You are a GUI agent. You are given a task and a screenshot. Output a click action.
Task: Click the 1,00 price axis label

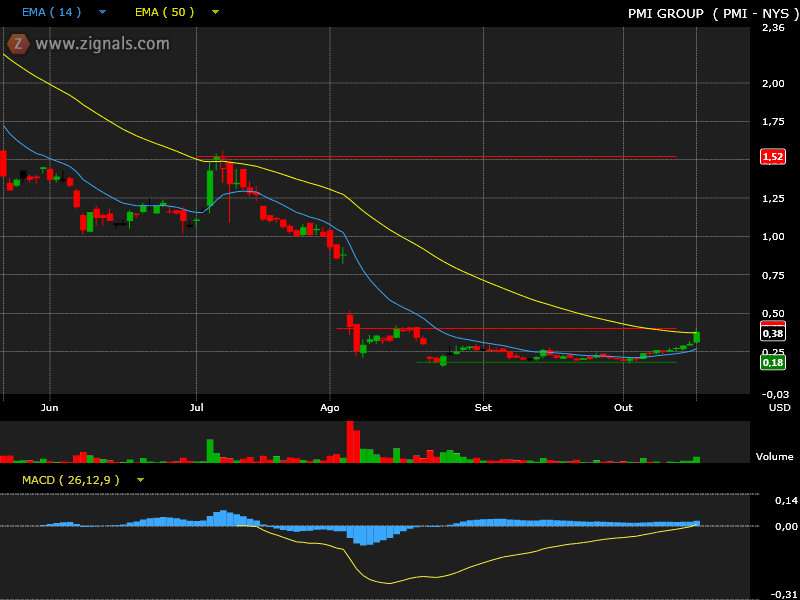(x=773, y=236)
